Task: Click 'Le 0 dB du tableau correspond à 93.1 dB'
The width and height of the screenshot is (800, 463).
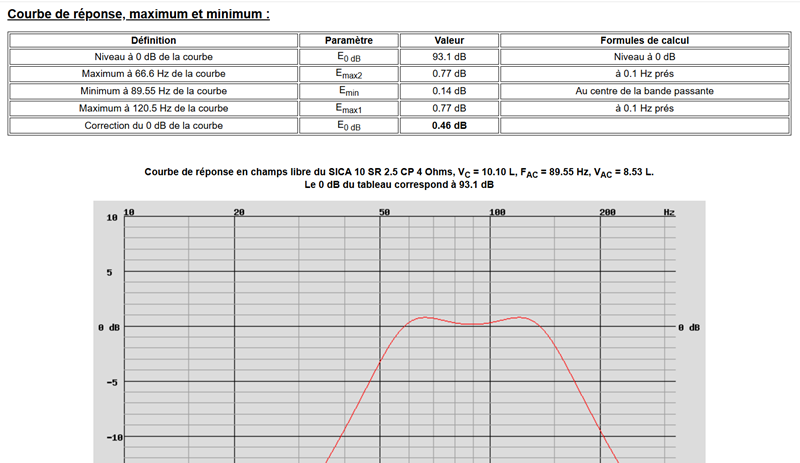Action: pyautogui.click(x=399, y=185)
